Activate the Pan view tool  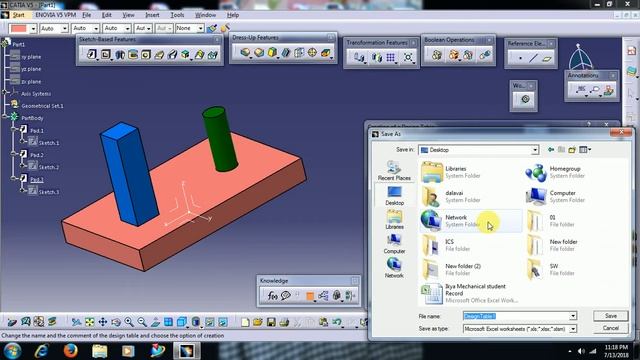pos(102,322)
